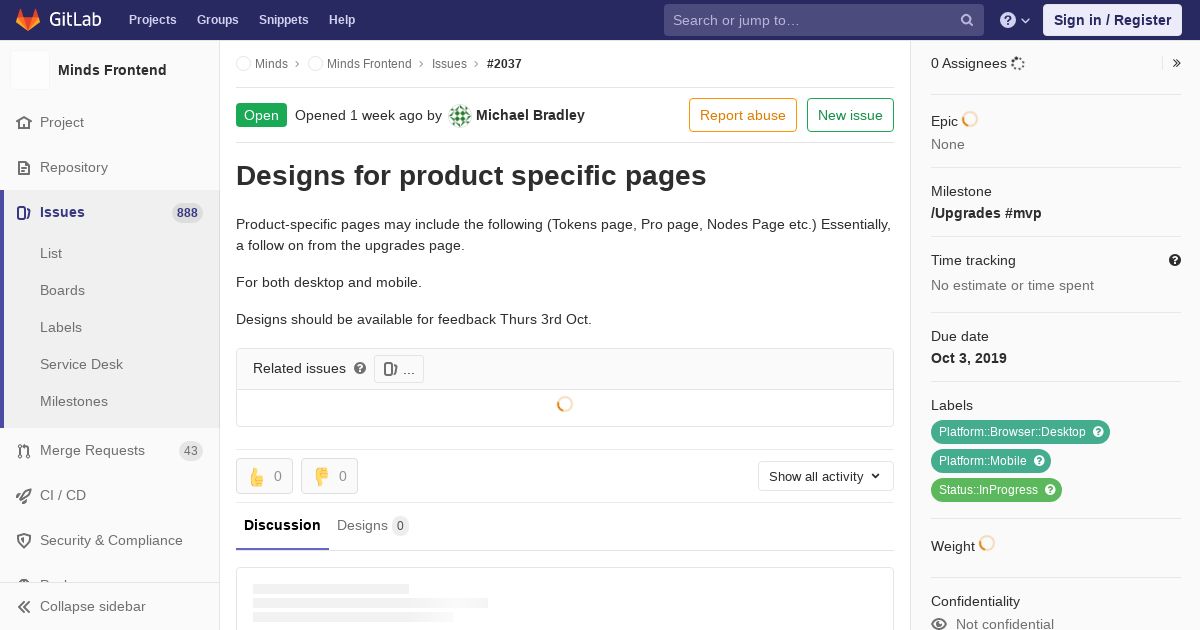Click the /Upgrades #mvp milestone link
Image resolution: width=1200 pixels, height=630 pixels.
click(x=986, y=213)
